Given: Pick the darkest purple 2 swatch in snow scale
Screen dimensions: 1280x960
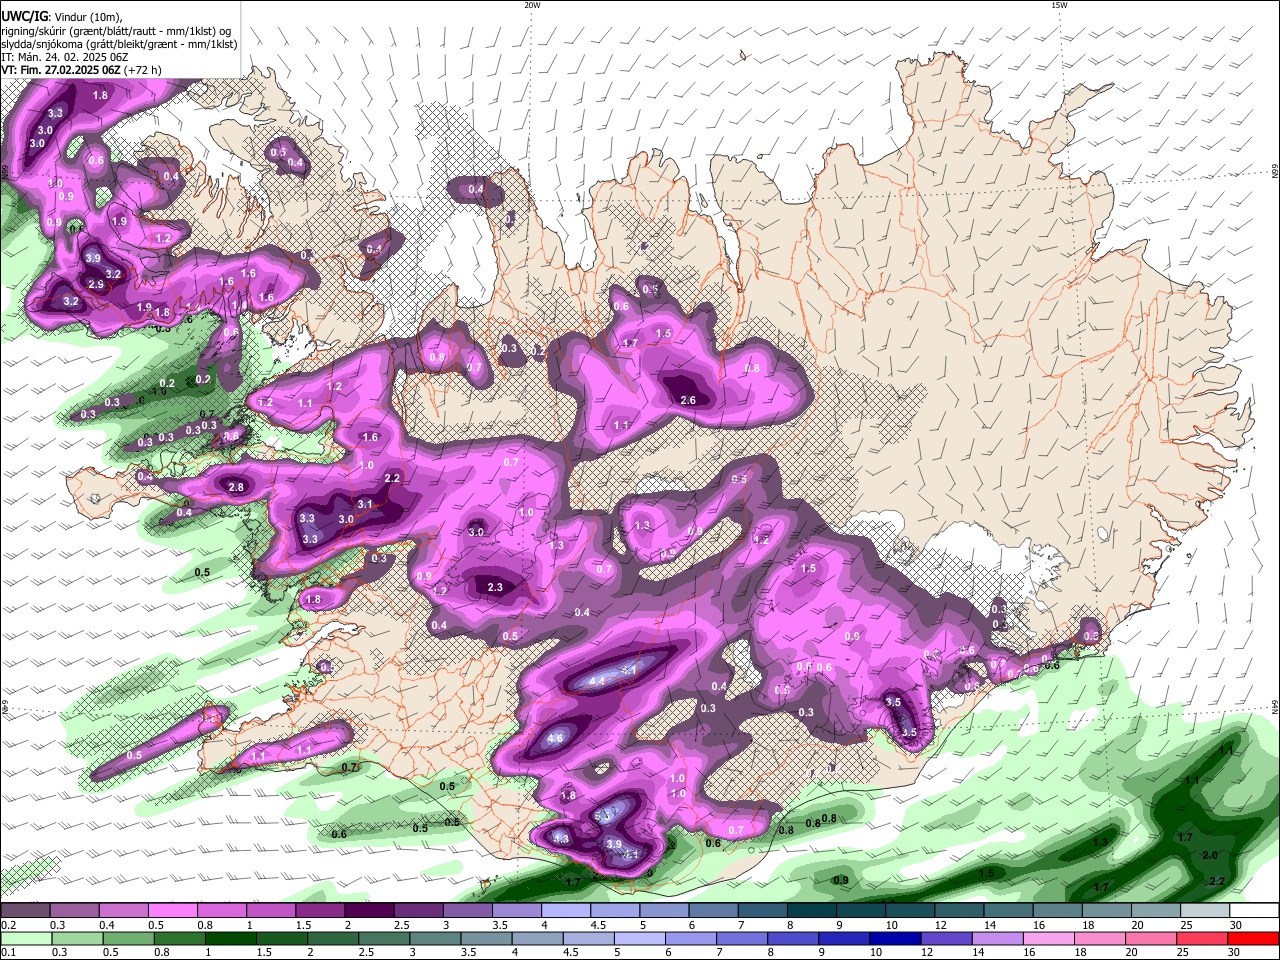Looking at the screenshot, I should tap(369, 911).
